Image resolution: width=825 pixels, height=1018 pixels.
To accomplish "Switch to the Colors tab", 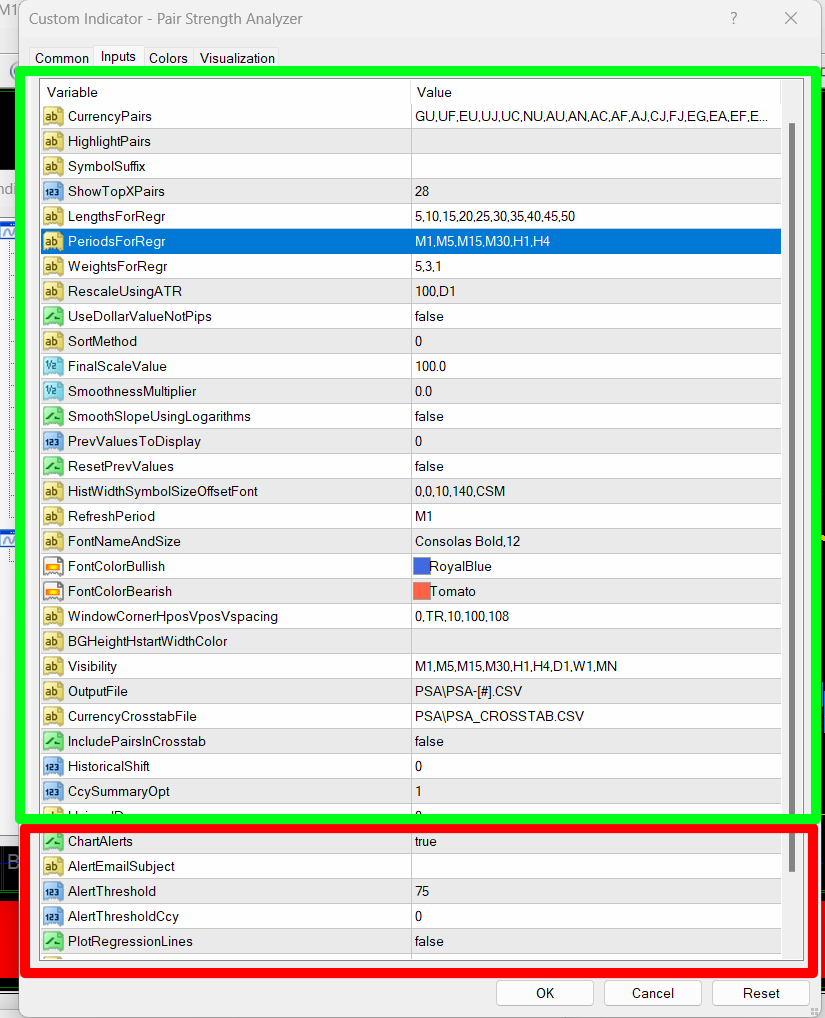I will pyautogui.click(x=168, y=58).
